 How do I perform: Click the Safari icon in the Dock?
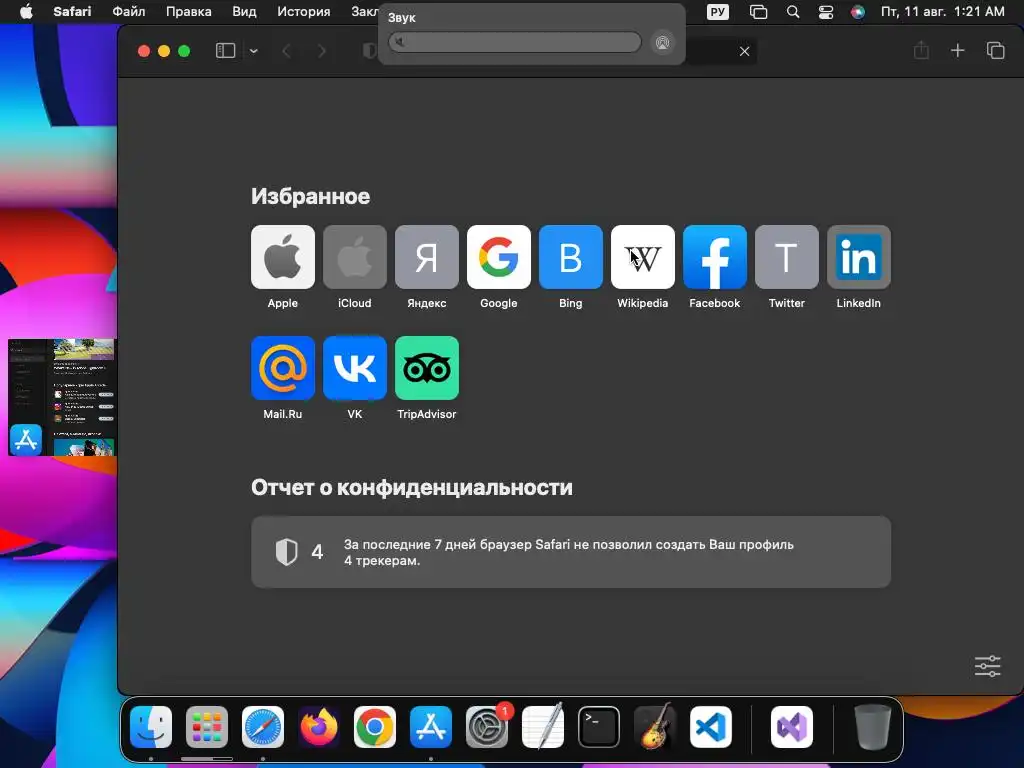tap(263, 727)
